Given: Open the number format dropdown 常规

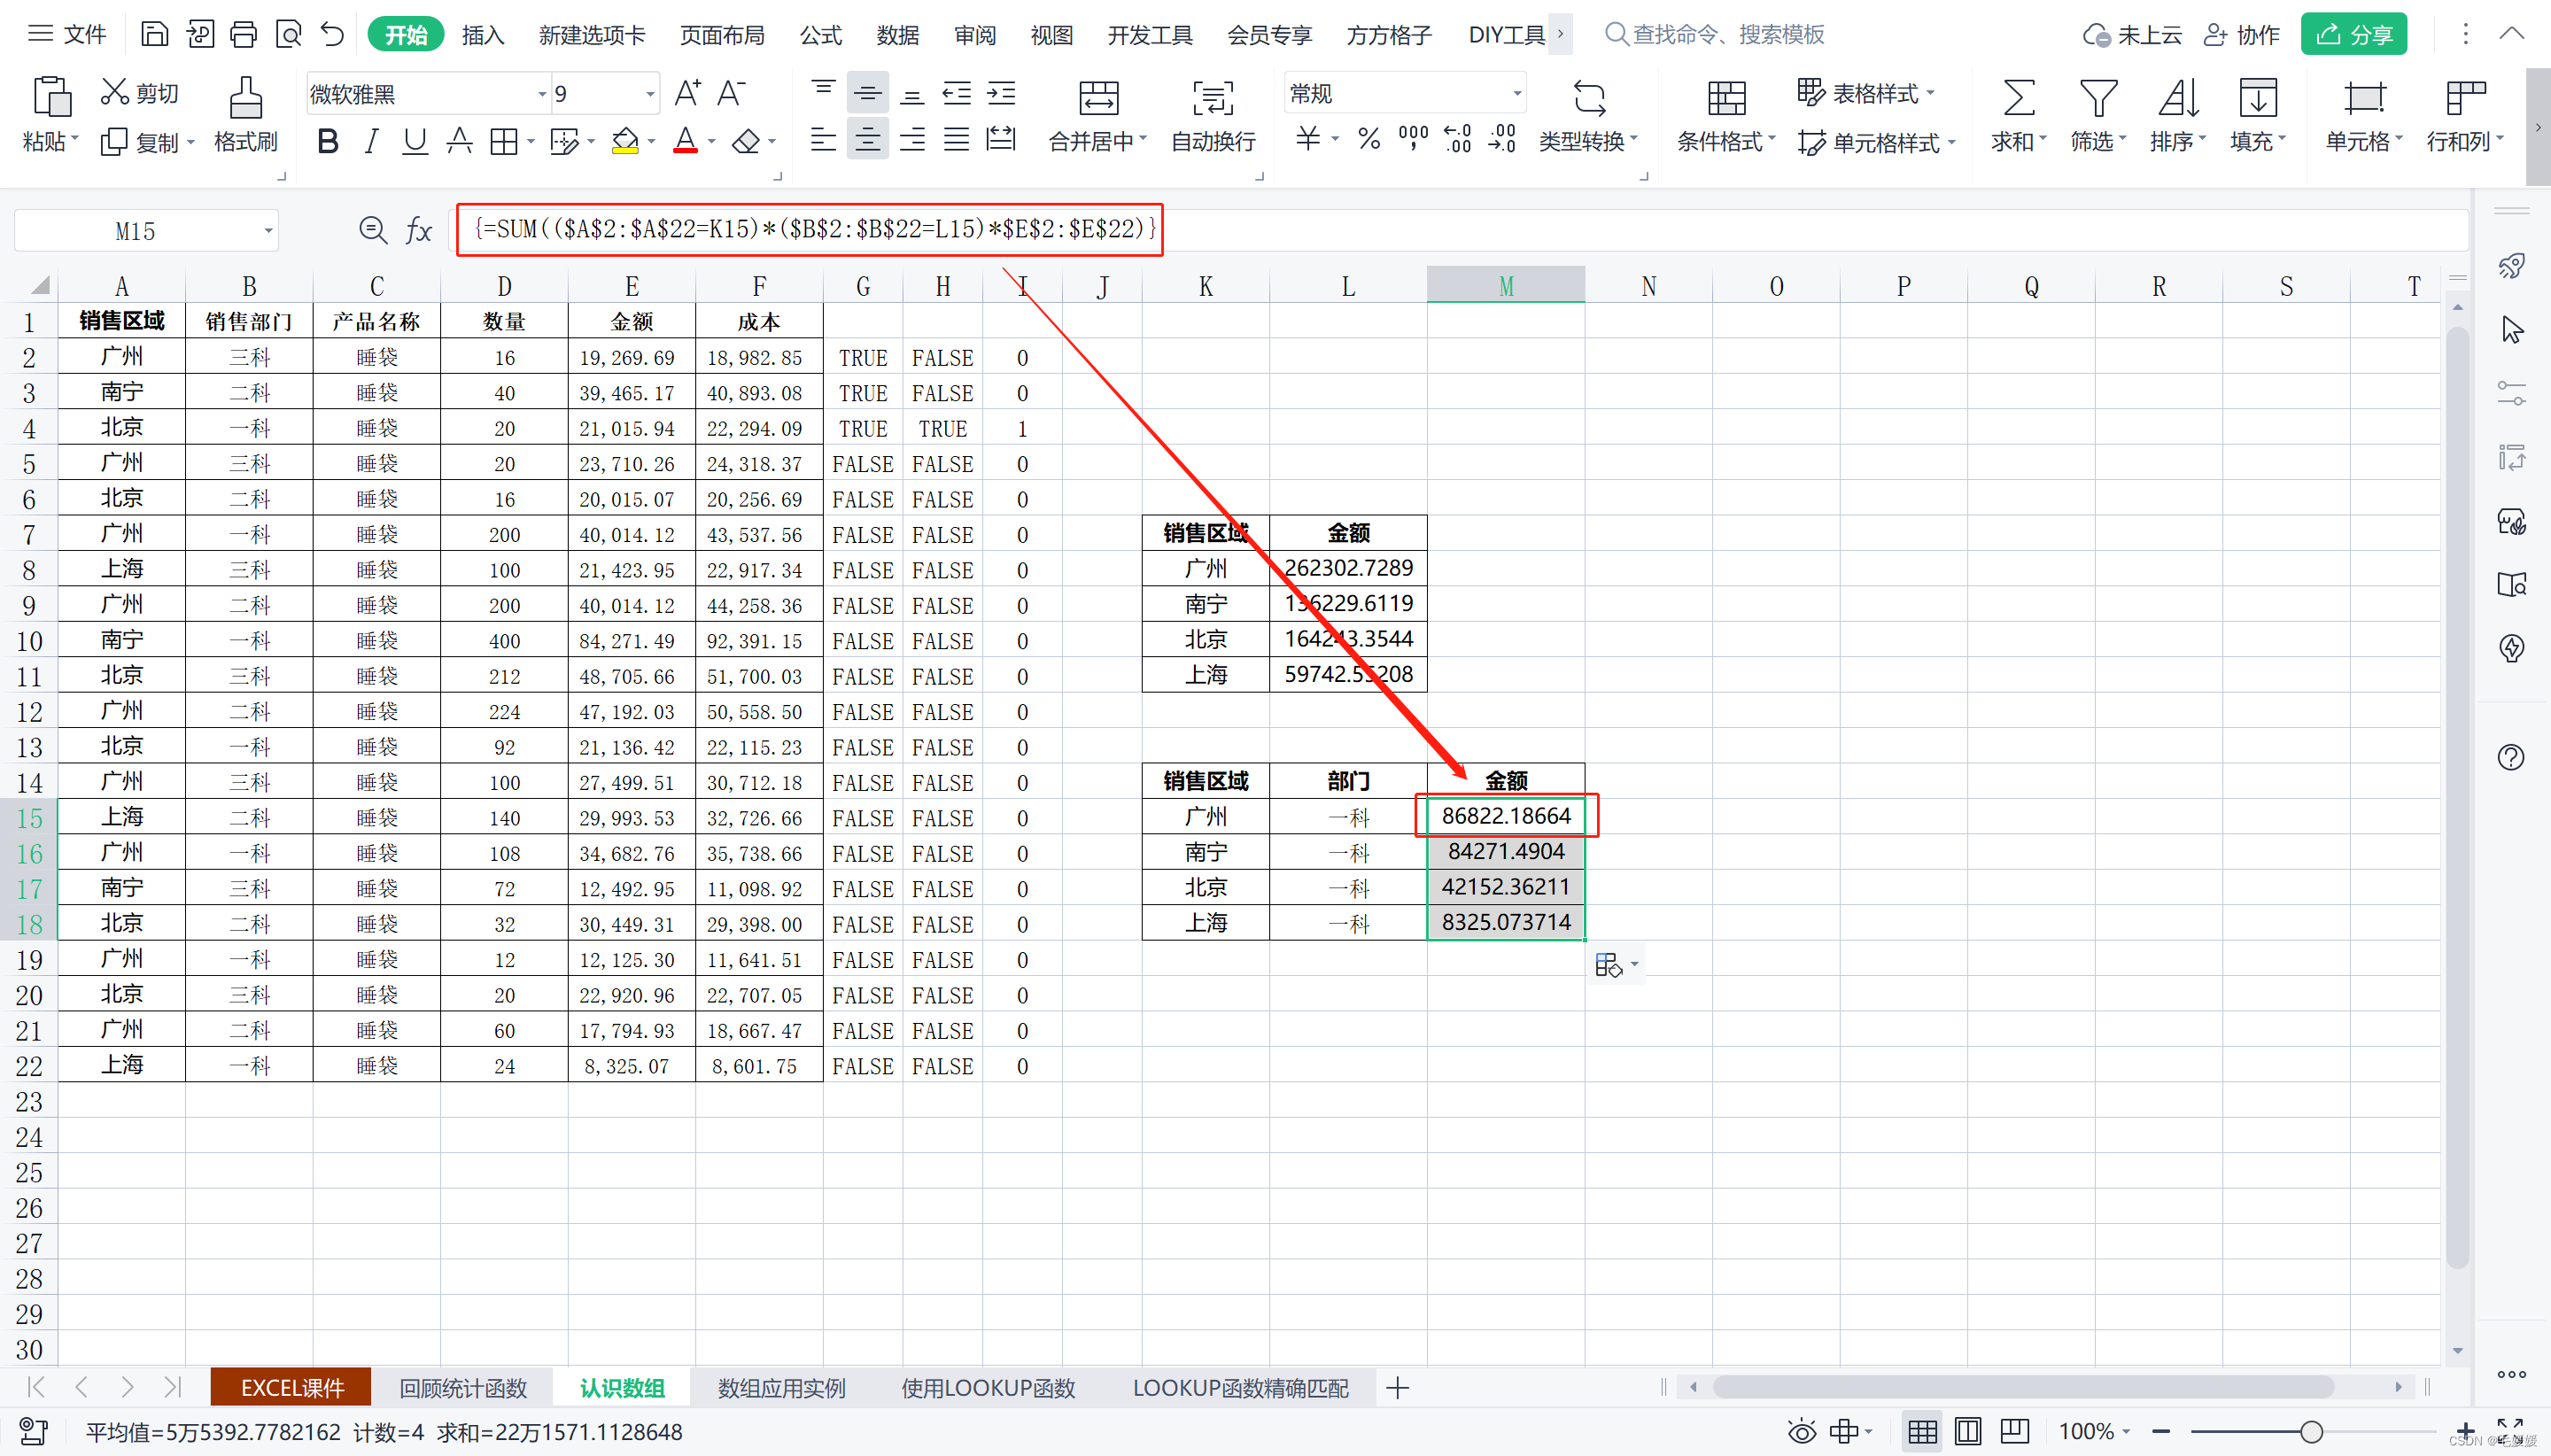Looking at the screenshot, I should [1516, 94].
